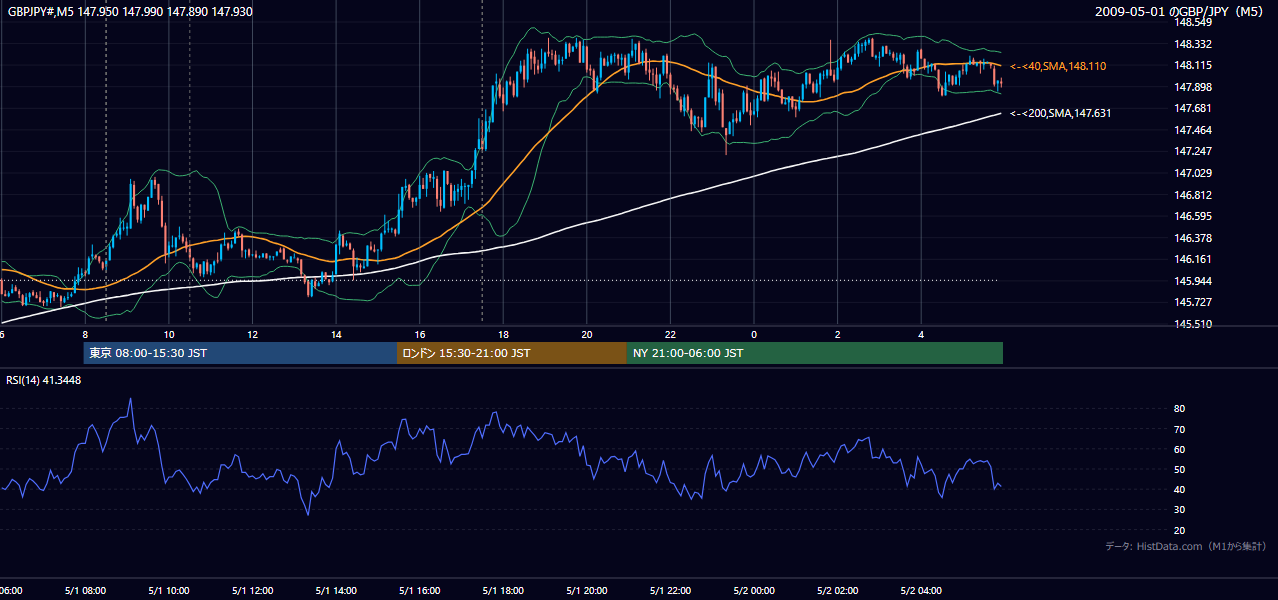Image resolution: width=1278 pixels, height=600 pixels.
Task: Click the RSI scale value 40
Action: tap(1180, 489)
